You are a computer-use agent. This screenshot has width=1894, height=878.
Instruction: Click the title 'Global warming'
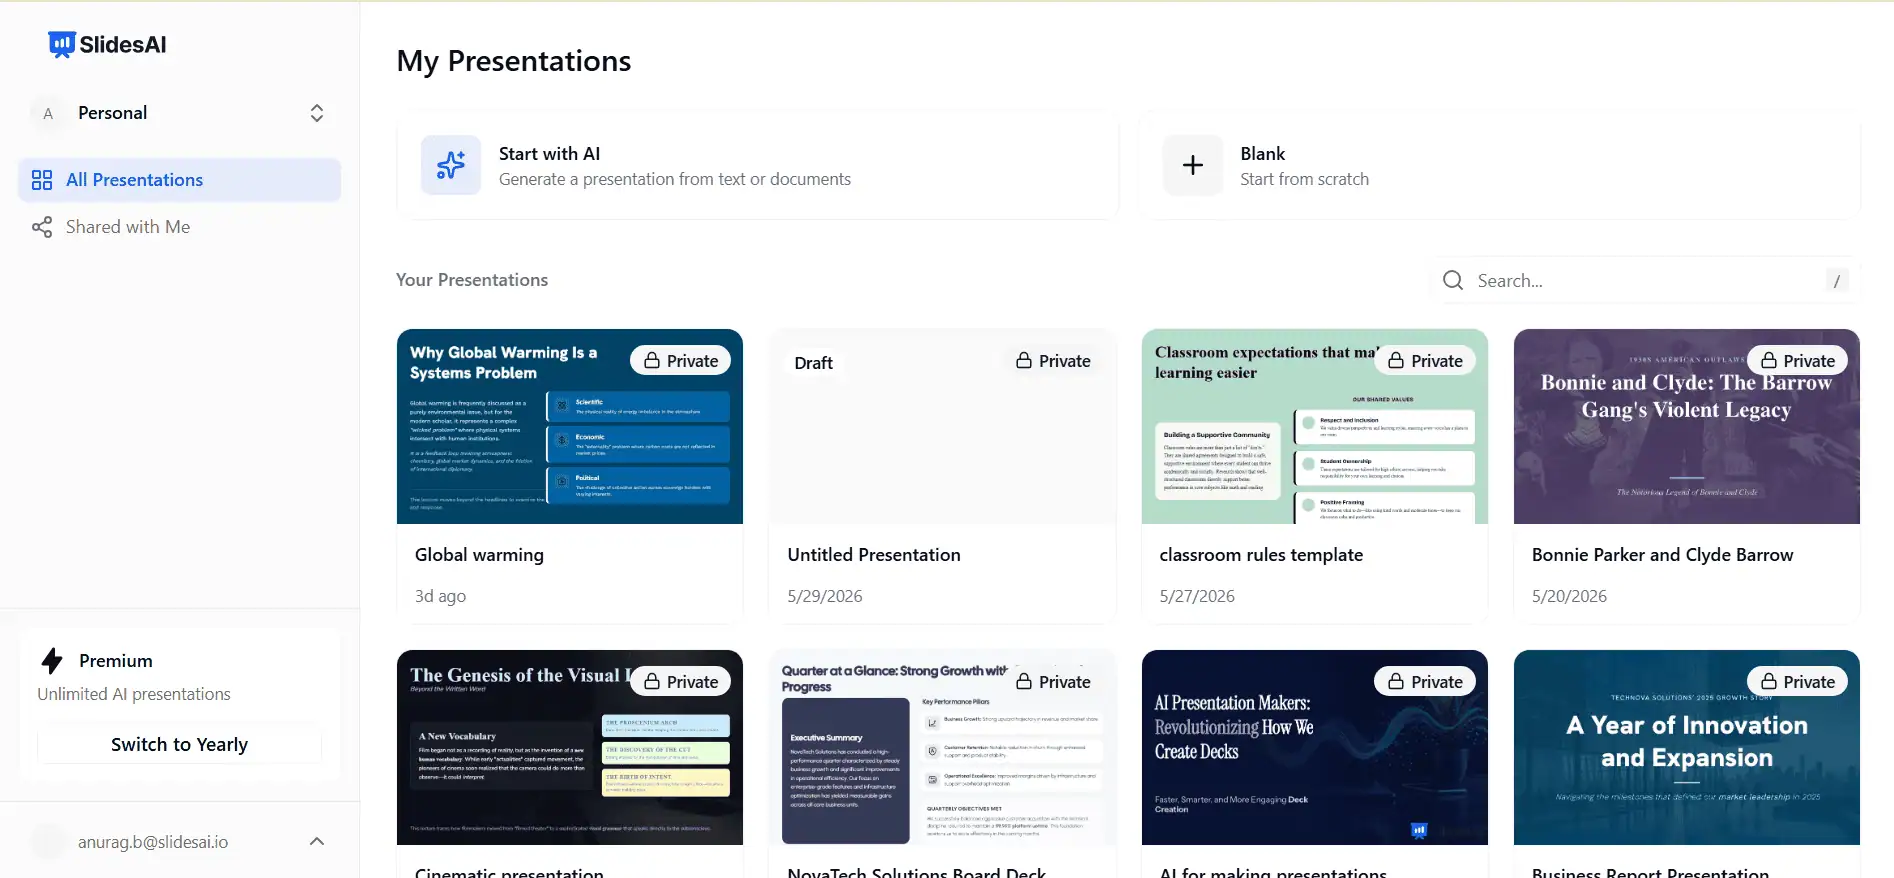[479, 555]
